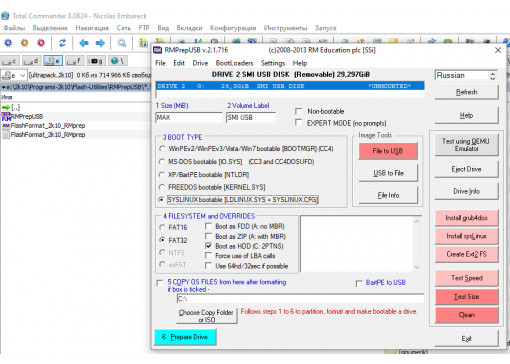Image resolution: width=510 pixels, height=364 pixels.
Task: Select SYSLINUX bootable radio option
Action: click(162, 200)
